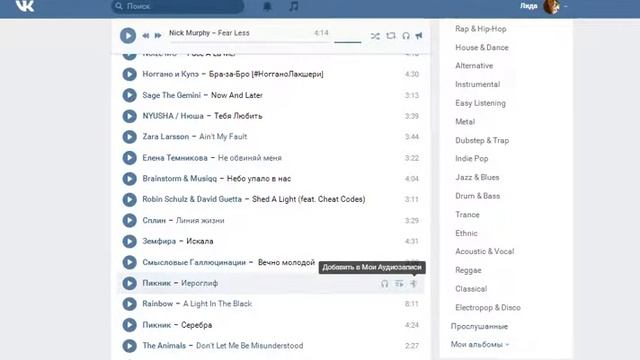640x360 pixels.
Task: Play Пикник – Серебра track
Action: click(129, 325)
